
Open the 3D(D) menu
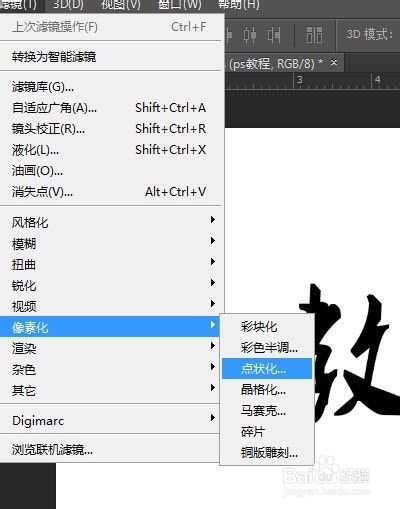click(68, 4)
